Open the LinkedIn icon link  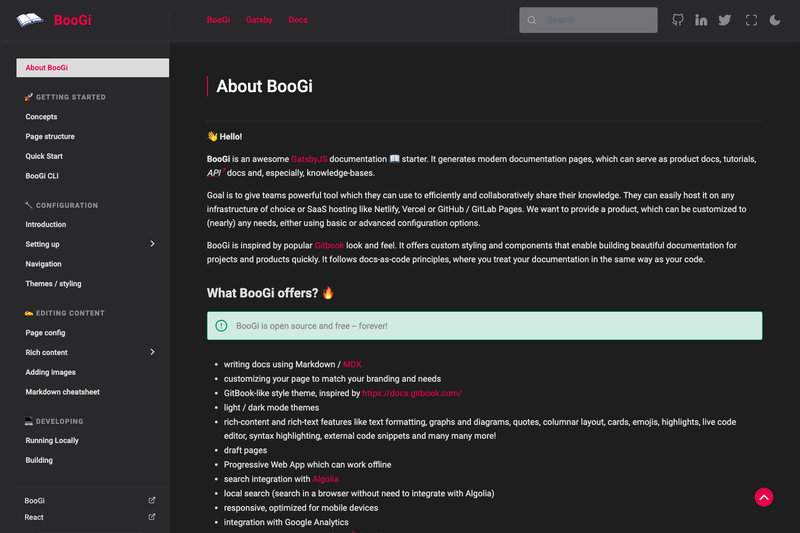[x=701, y=20]
